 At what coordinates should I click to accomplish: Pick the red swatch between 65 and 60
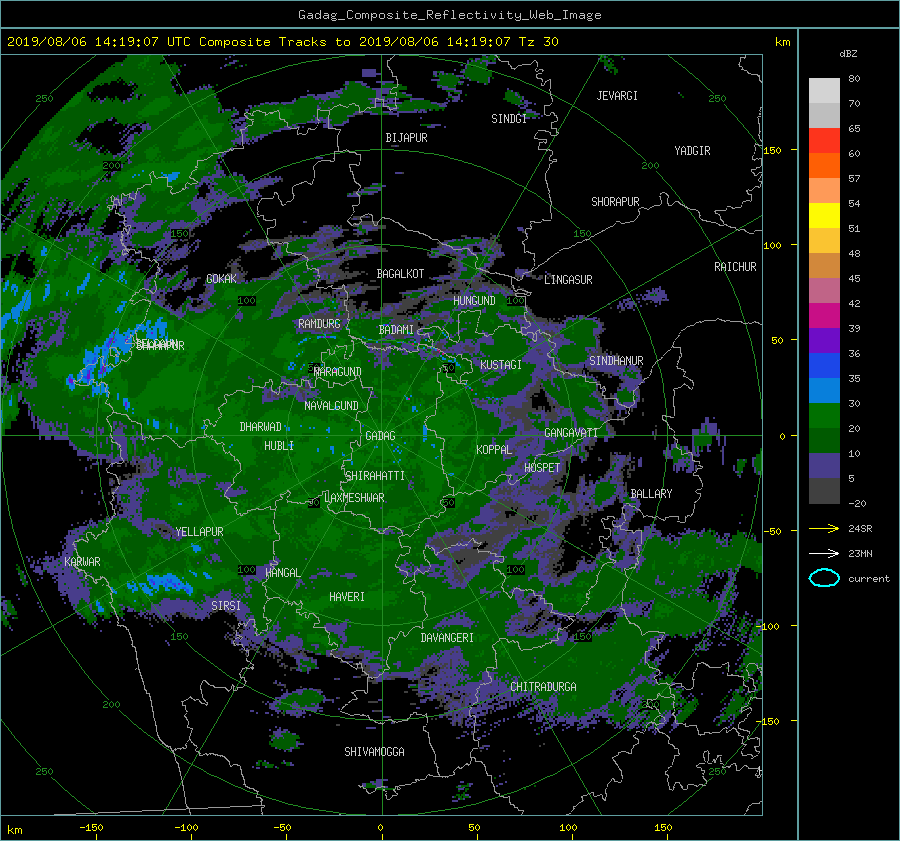[x=824, y=141]
